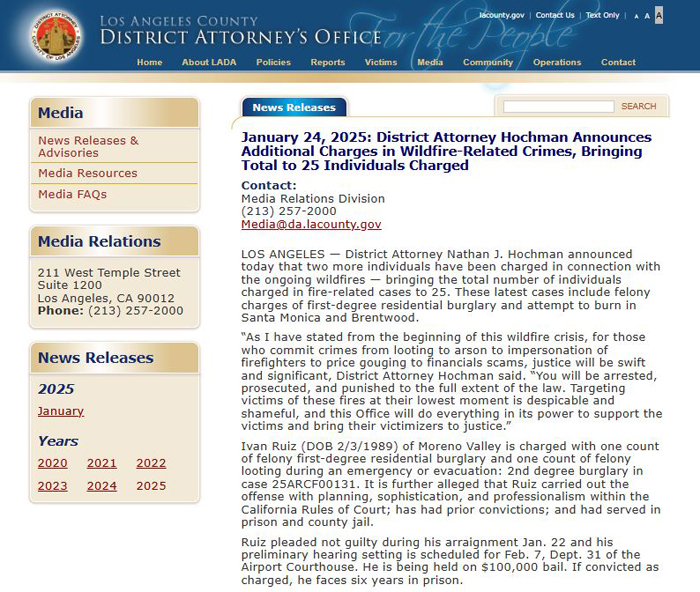The image size is (700, 592).
Task: Select the medium text size A
Action: [x=647, y=16]
